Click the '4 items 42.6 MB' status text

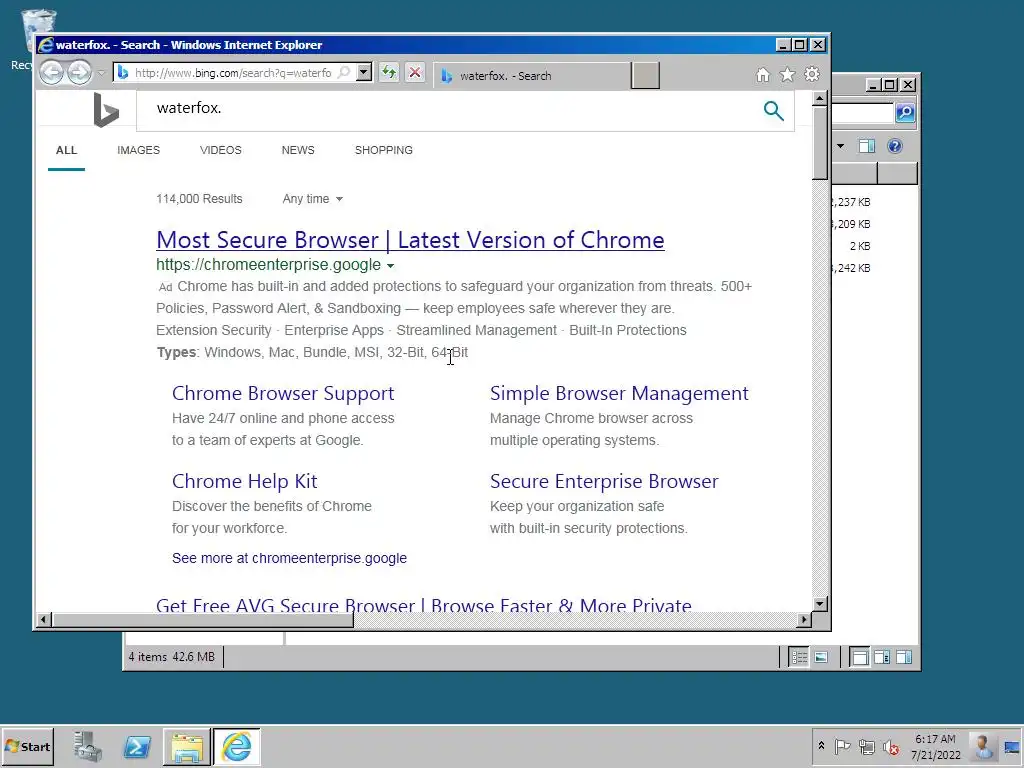(x=172, y=657)
